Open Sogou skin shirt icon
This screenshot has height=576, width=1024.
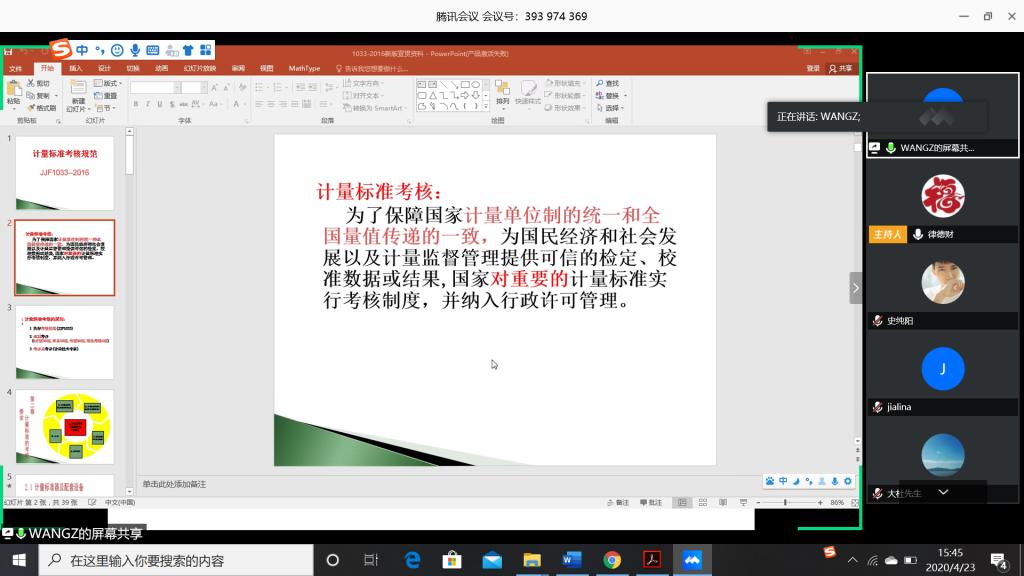(x=188, y=50)
